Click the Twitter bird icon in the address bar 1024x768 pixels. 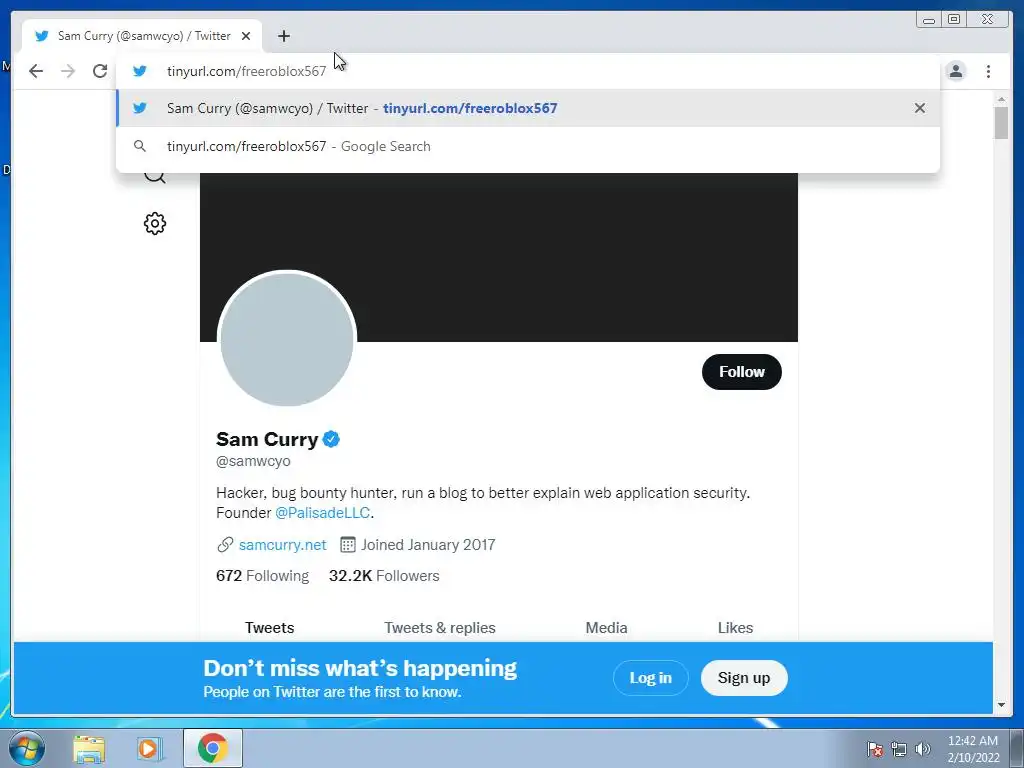pos(140,71)
